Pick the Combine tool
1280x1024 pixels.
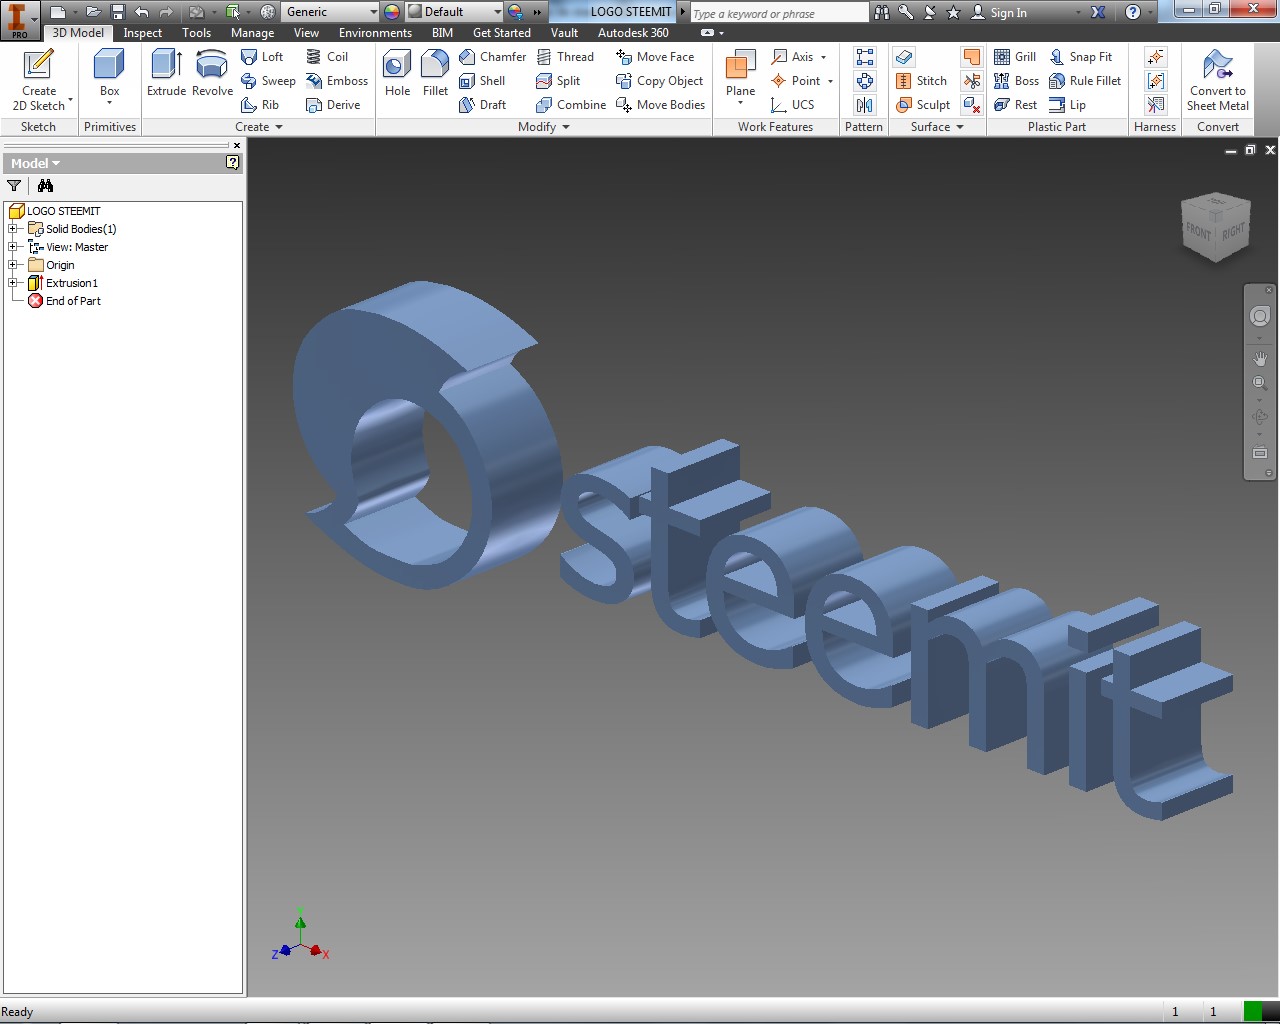click(x=571, y=105)
